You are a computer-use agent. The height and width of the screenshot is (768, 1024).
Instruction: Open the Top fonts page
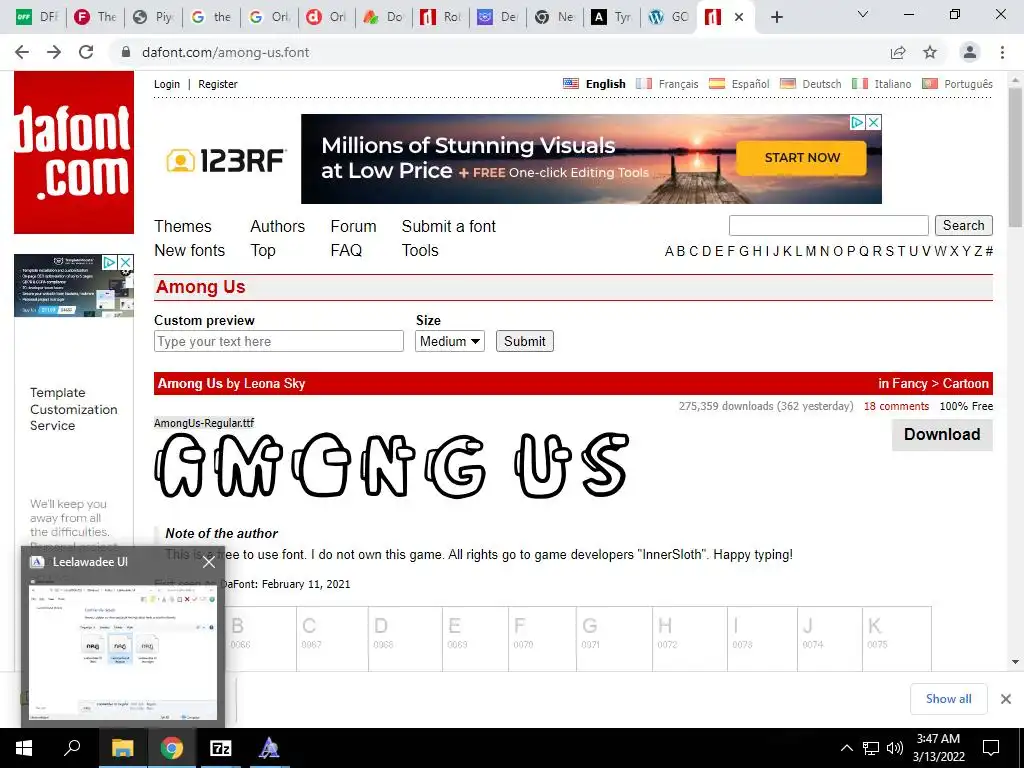(x=263, y=250)
